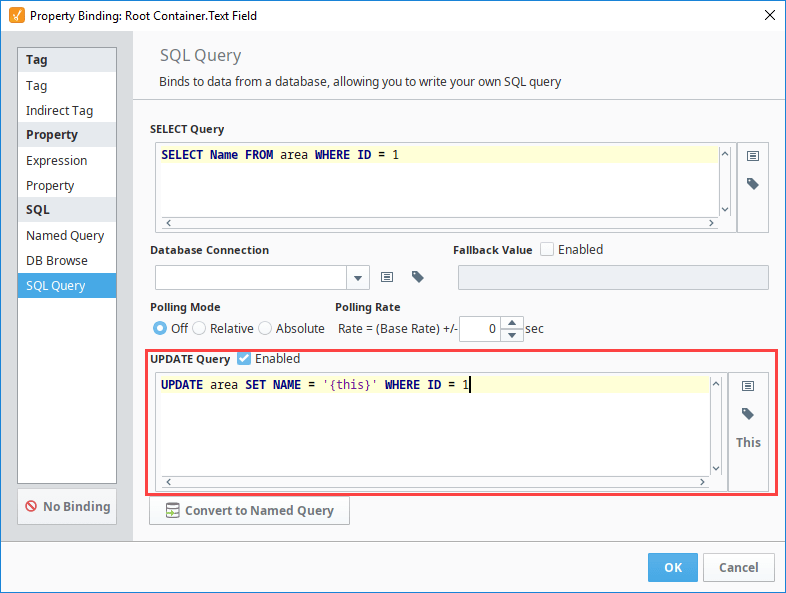Click UPDATE Query scroll down arrow
Image resolution: width=786 pixels, height=593 pixels.
coord(716,468)
